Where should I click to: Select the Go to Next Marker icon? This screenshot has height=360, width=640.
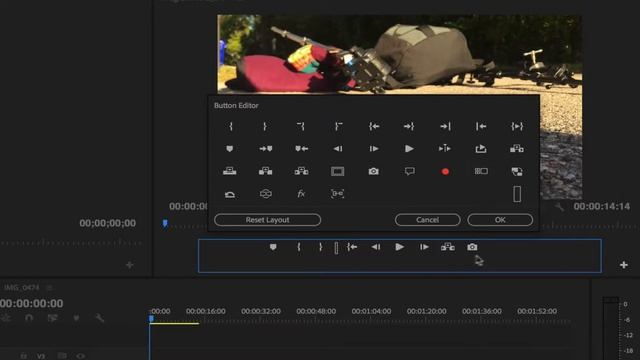266,149
